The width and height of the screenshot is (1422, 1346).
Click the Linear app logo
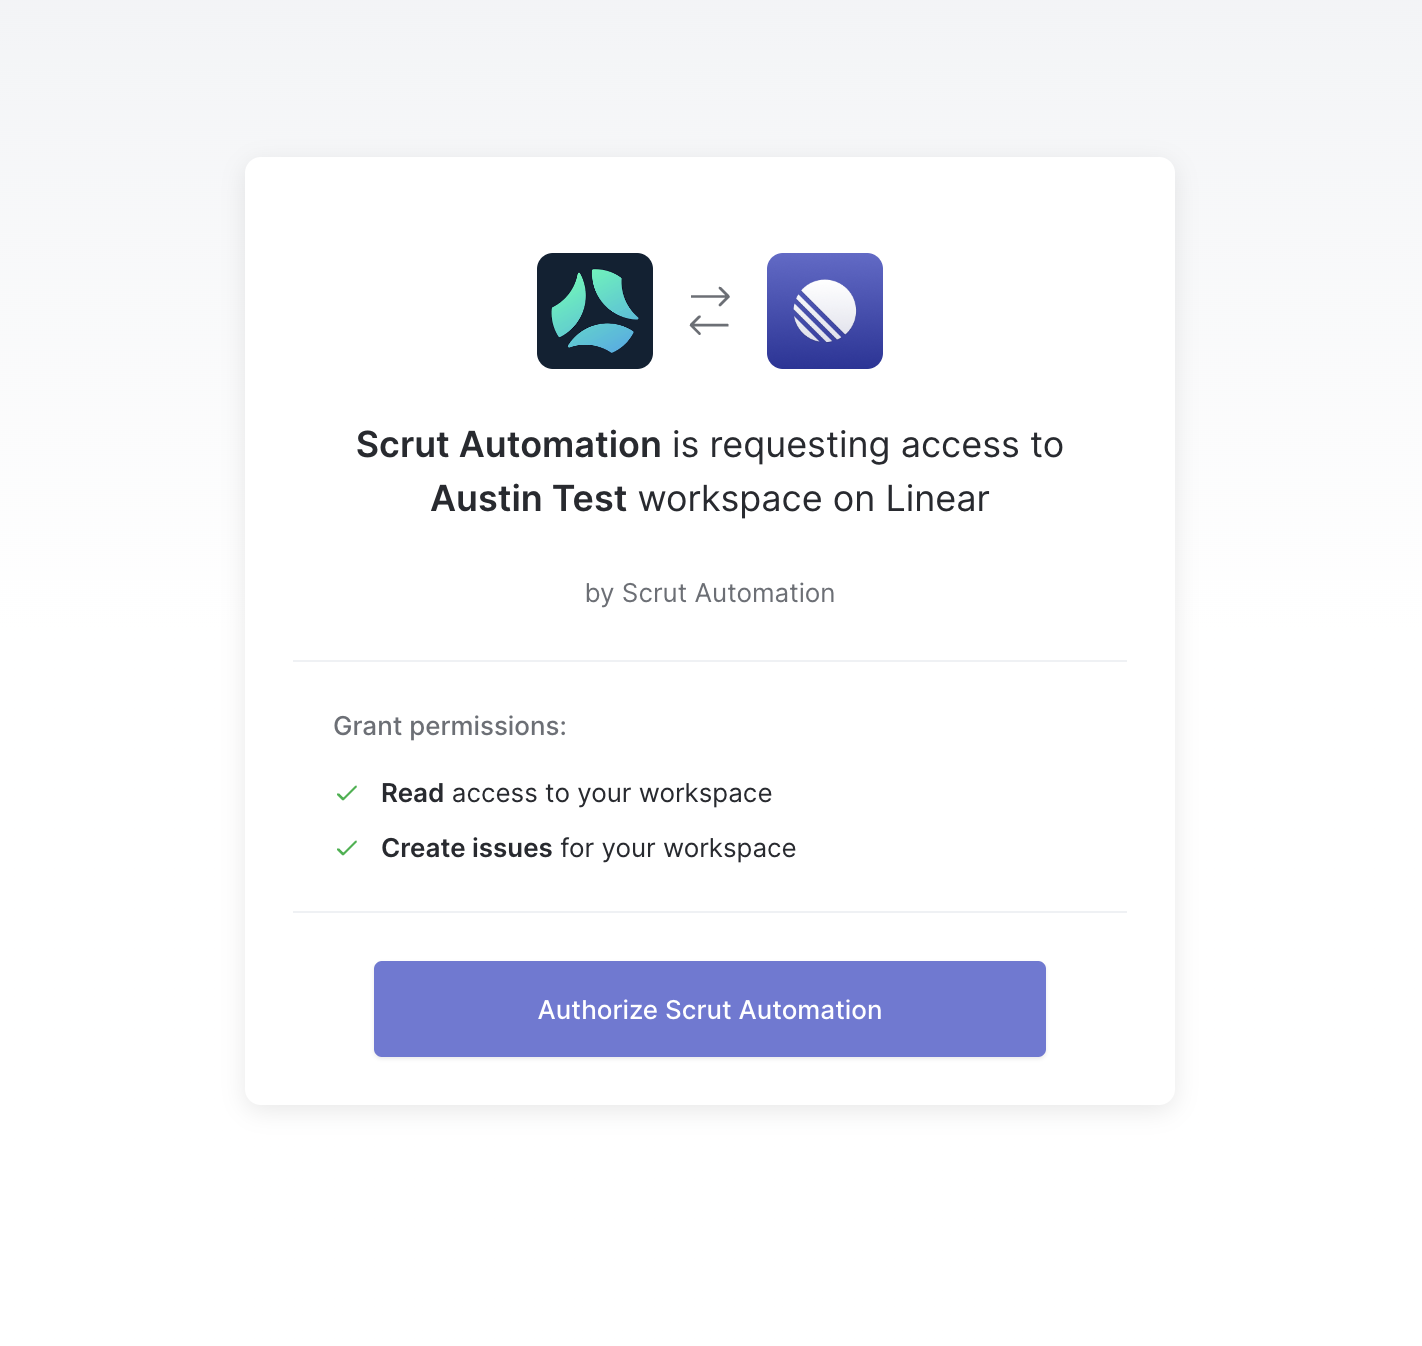coord(825,311)
